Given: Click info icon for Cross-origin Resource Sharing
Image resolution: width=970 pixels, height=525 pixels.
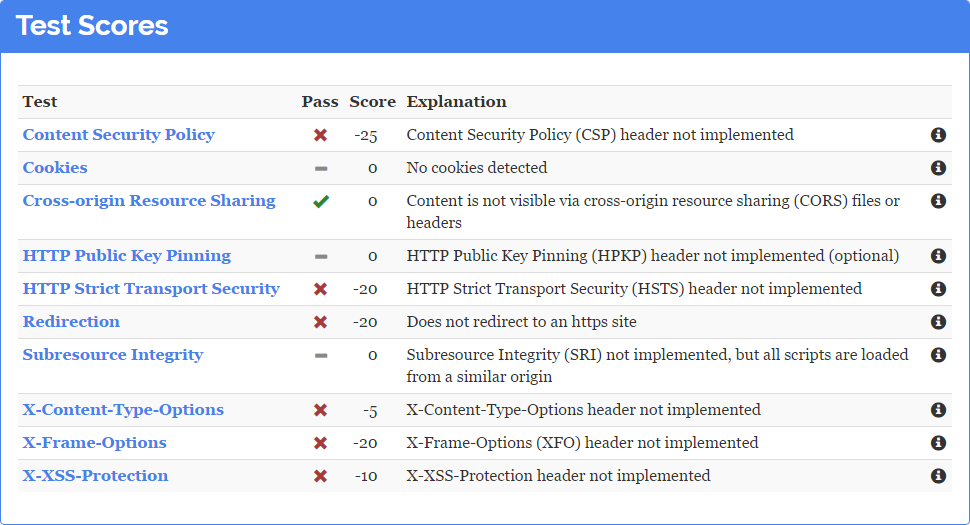Looking at the screenshot, I should pos(938,201).
